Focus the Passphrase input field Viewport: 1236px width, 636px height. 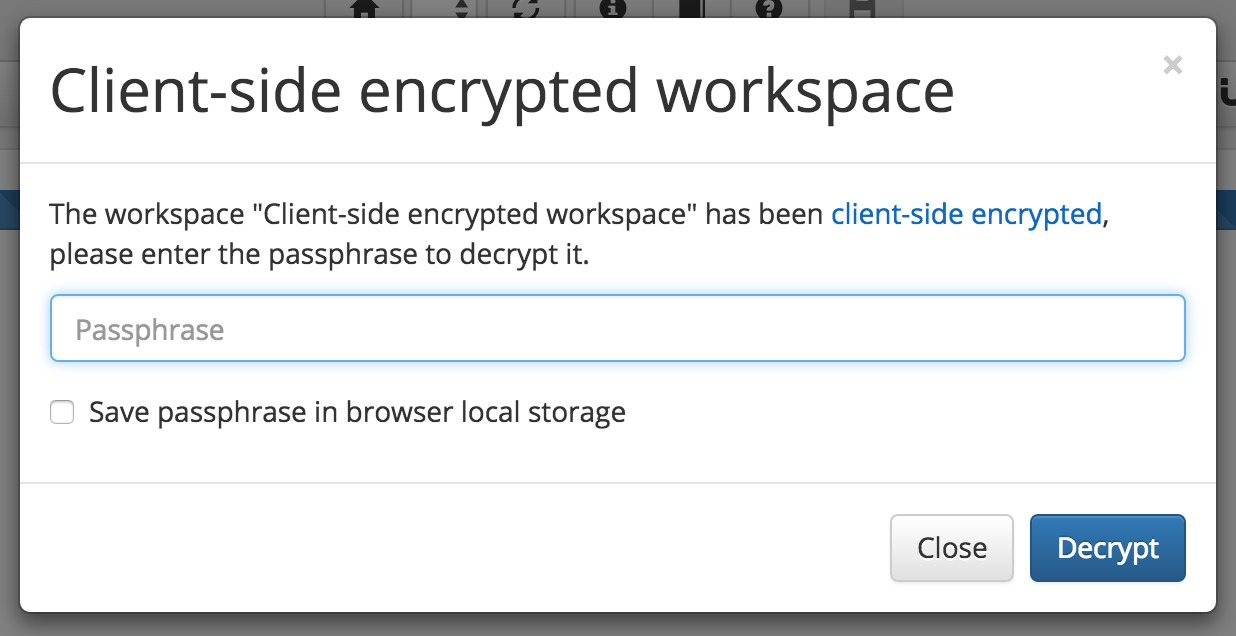point(618,328)
